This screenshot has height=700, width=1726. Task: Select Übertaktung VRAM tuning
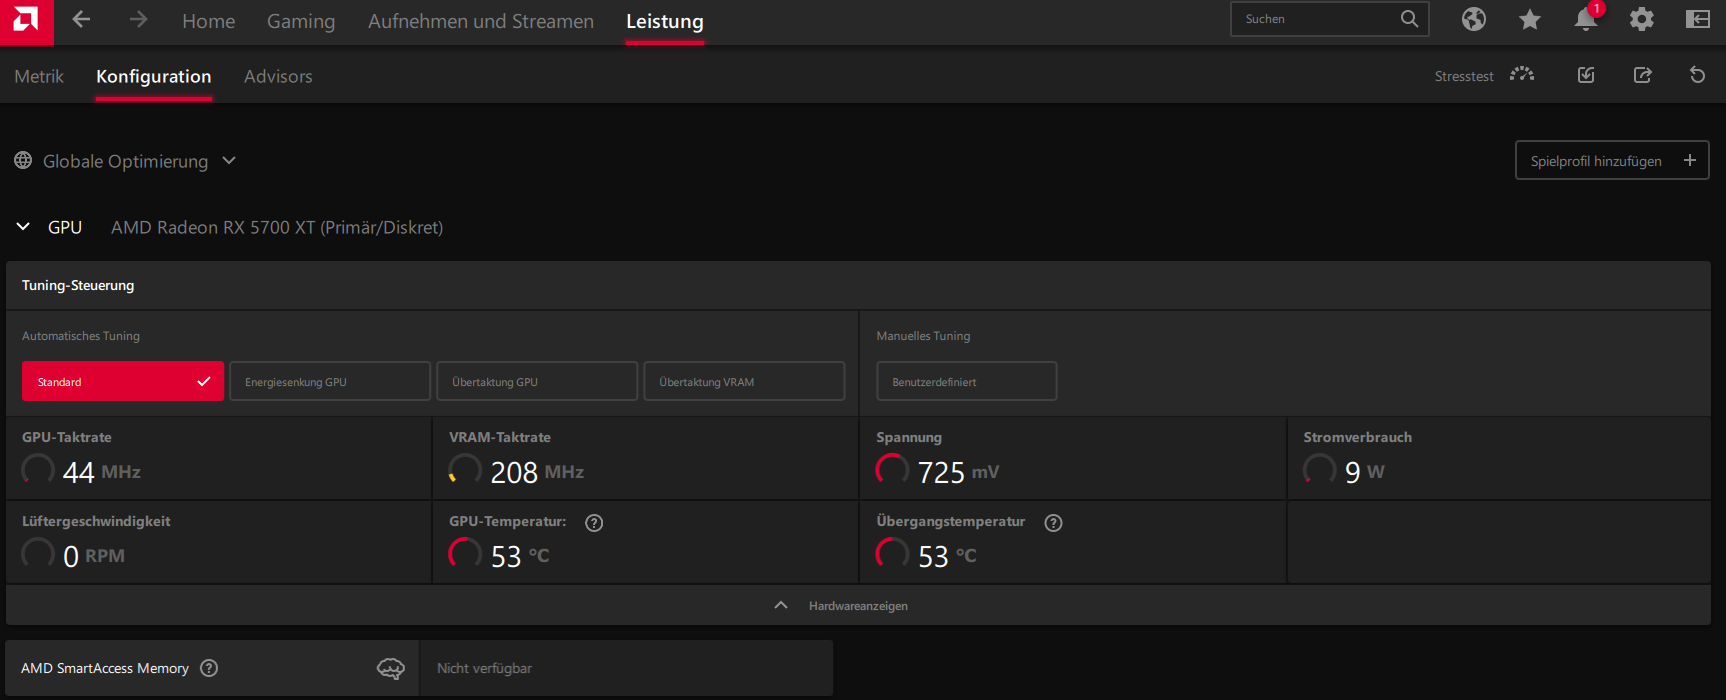click(744, 381)
